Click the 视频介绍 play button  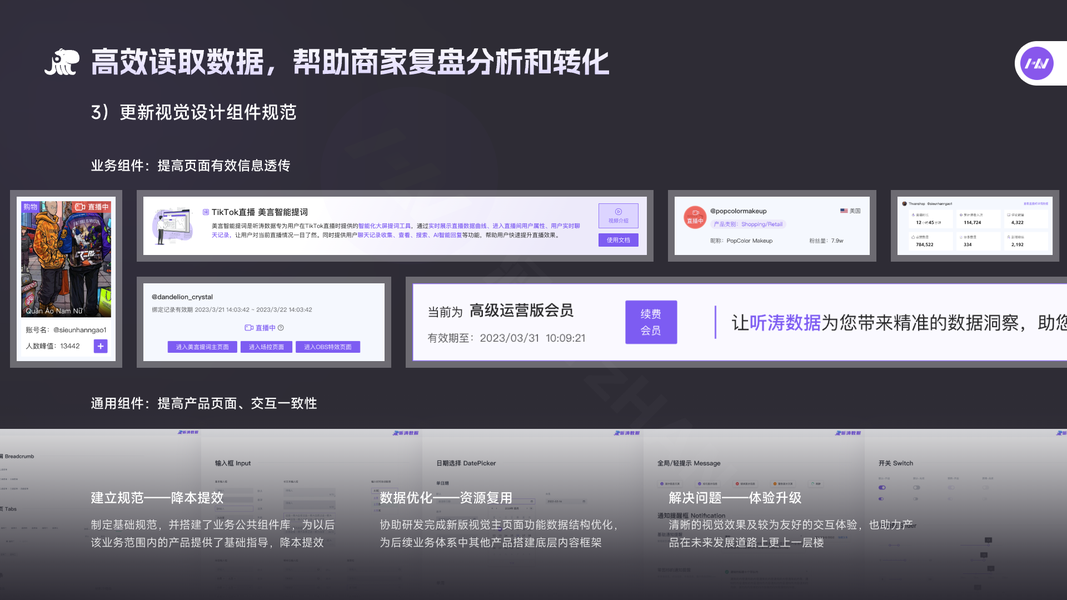tap(618, 215)
